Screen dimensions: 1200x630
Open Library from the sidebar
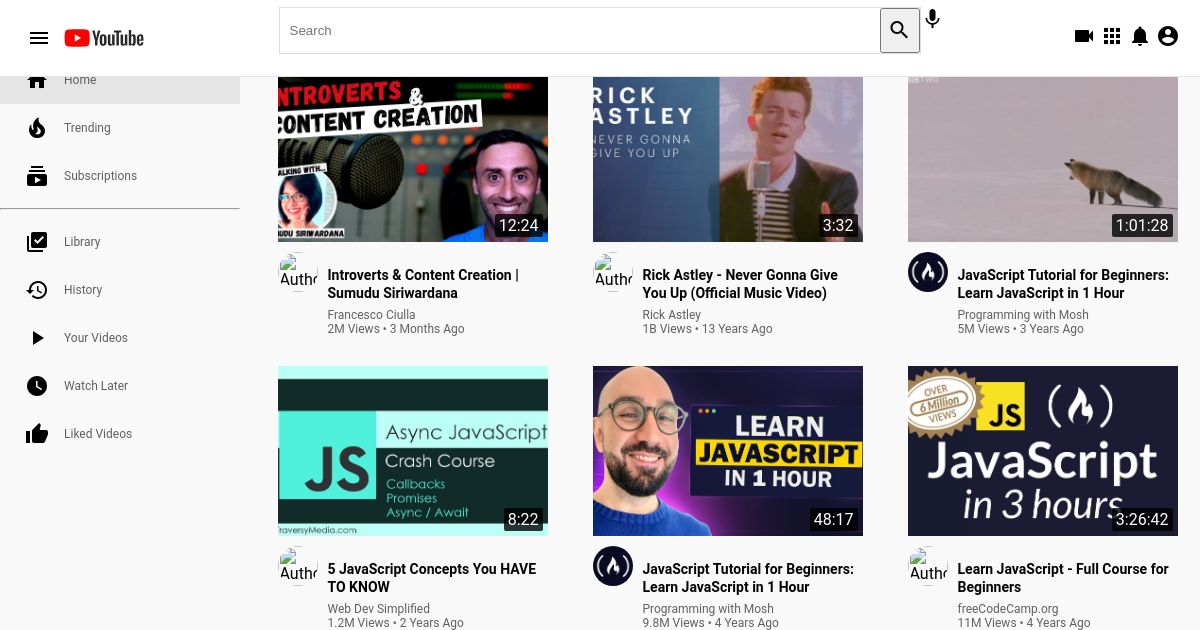click(x=81, y=242)
